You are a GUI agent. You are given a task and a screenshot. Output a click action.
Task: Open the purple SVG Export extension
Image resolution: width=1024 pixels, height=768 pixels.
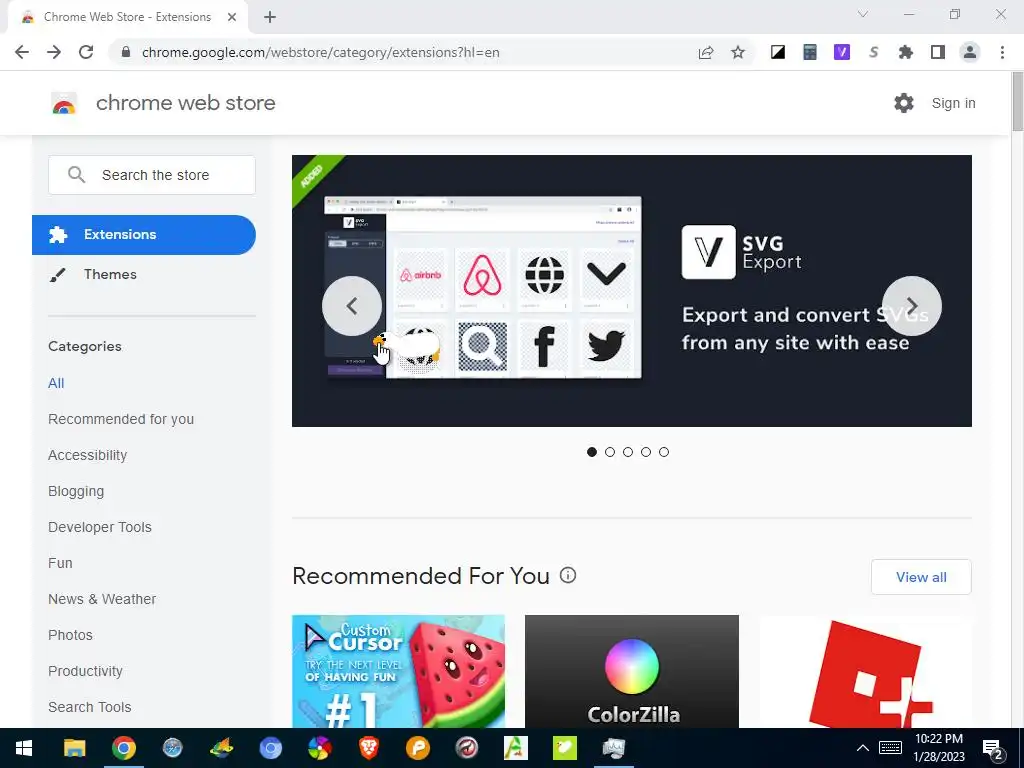[842, 52]
